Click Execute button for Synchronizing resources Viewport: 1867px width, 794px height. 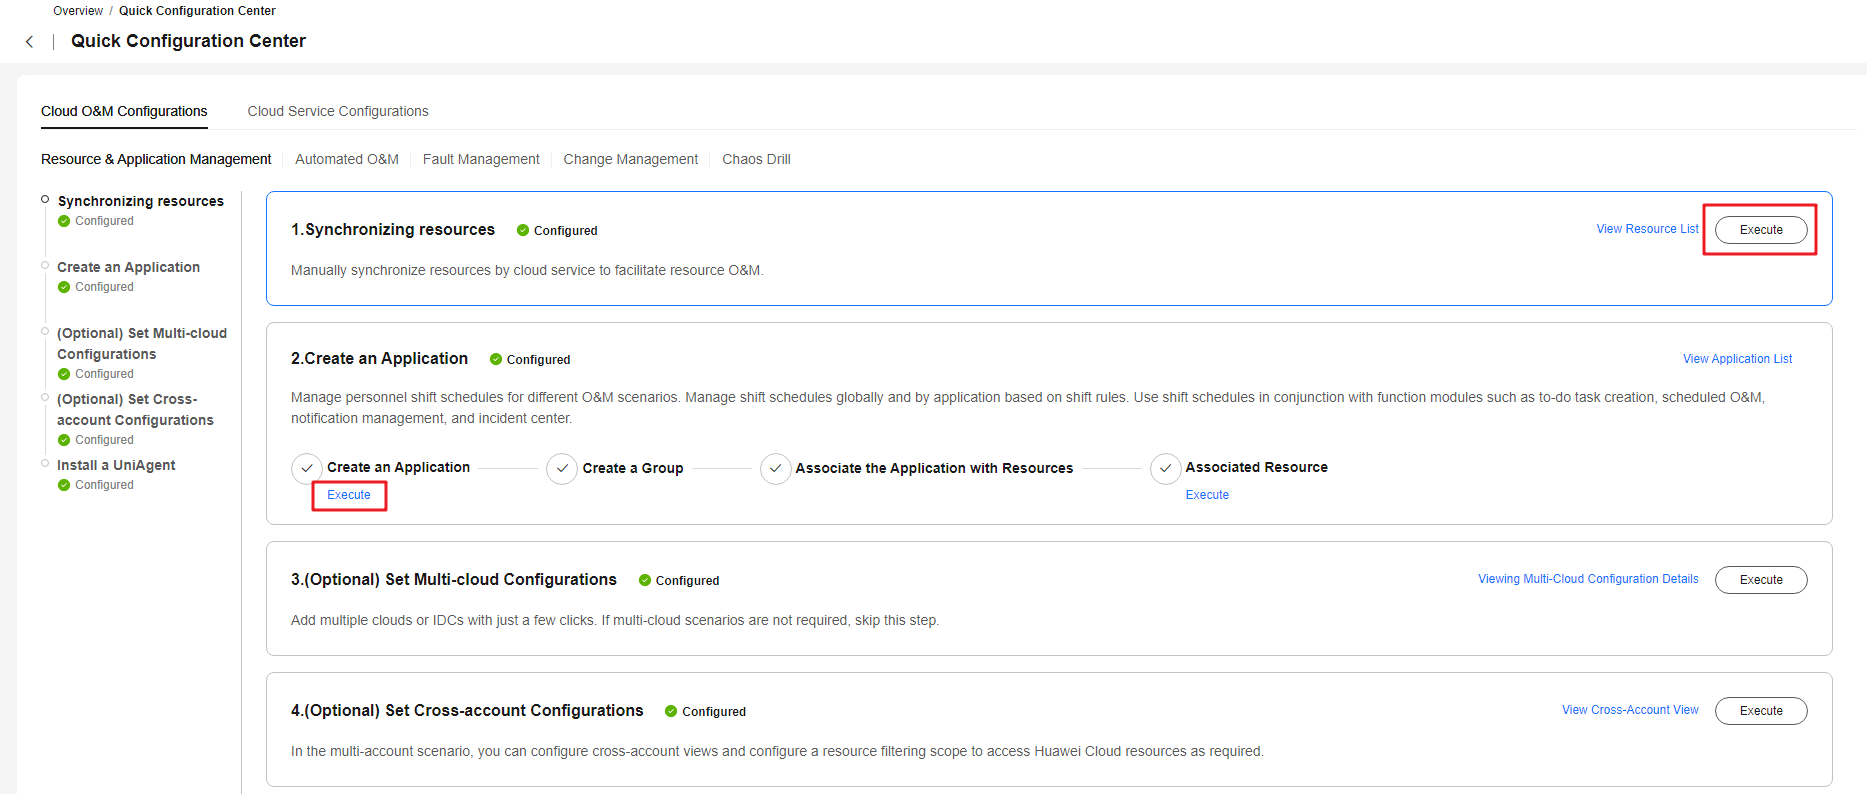(x=1760, y=230)
